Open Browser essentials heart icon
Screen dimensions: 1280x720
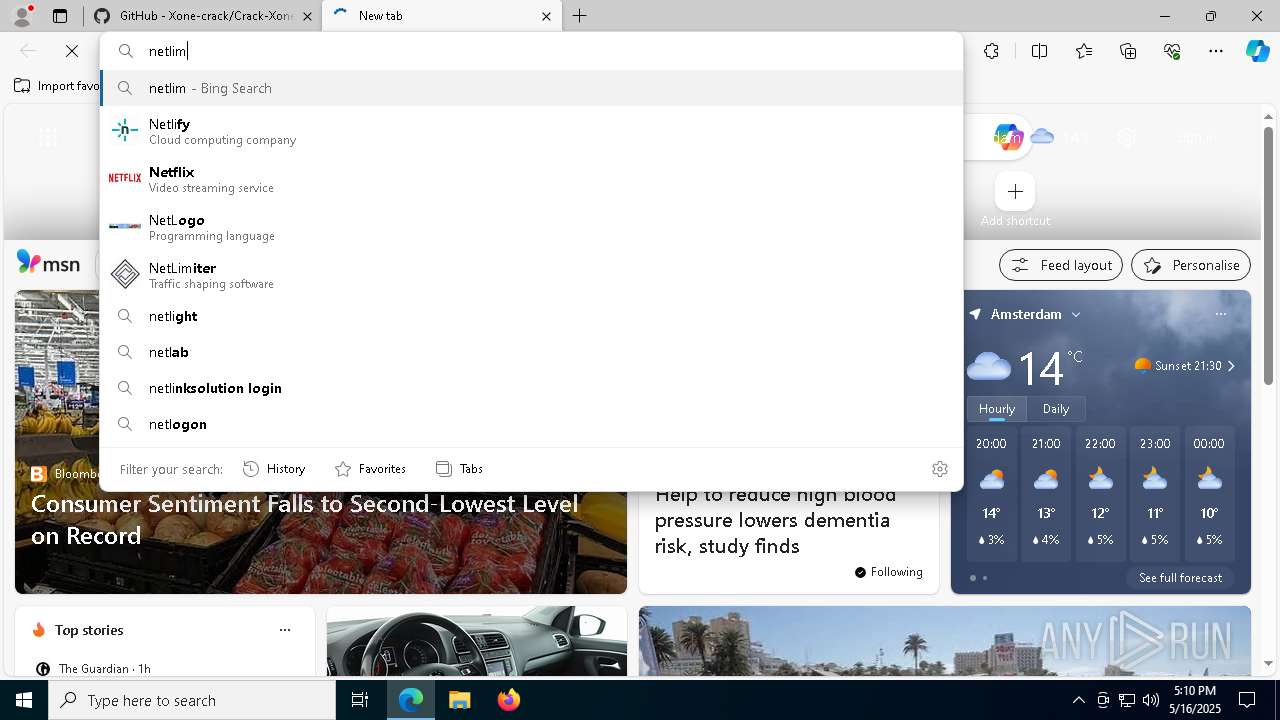click(1172, 51)
